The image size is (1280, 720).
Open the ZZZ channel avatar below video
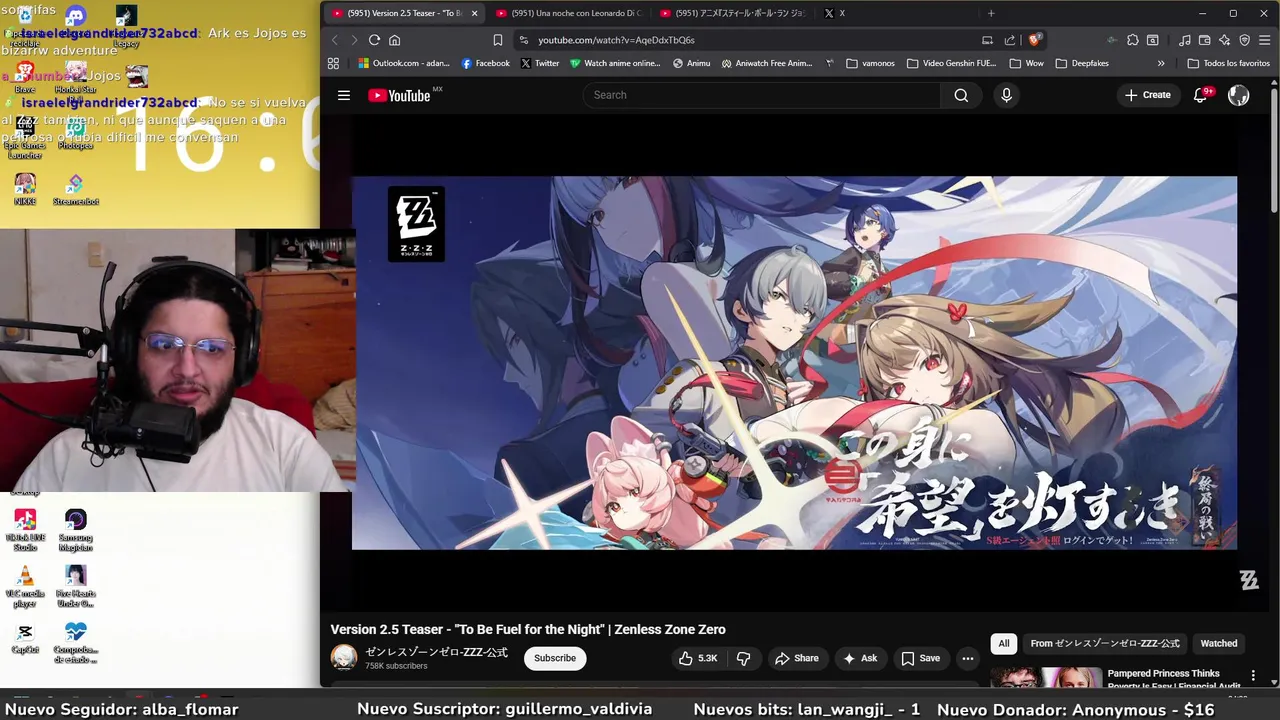click(x=344, y=657)
